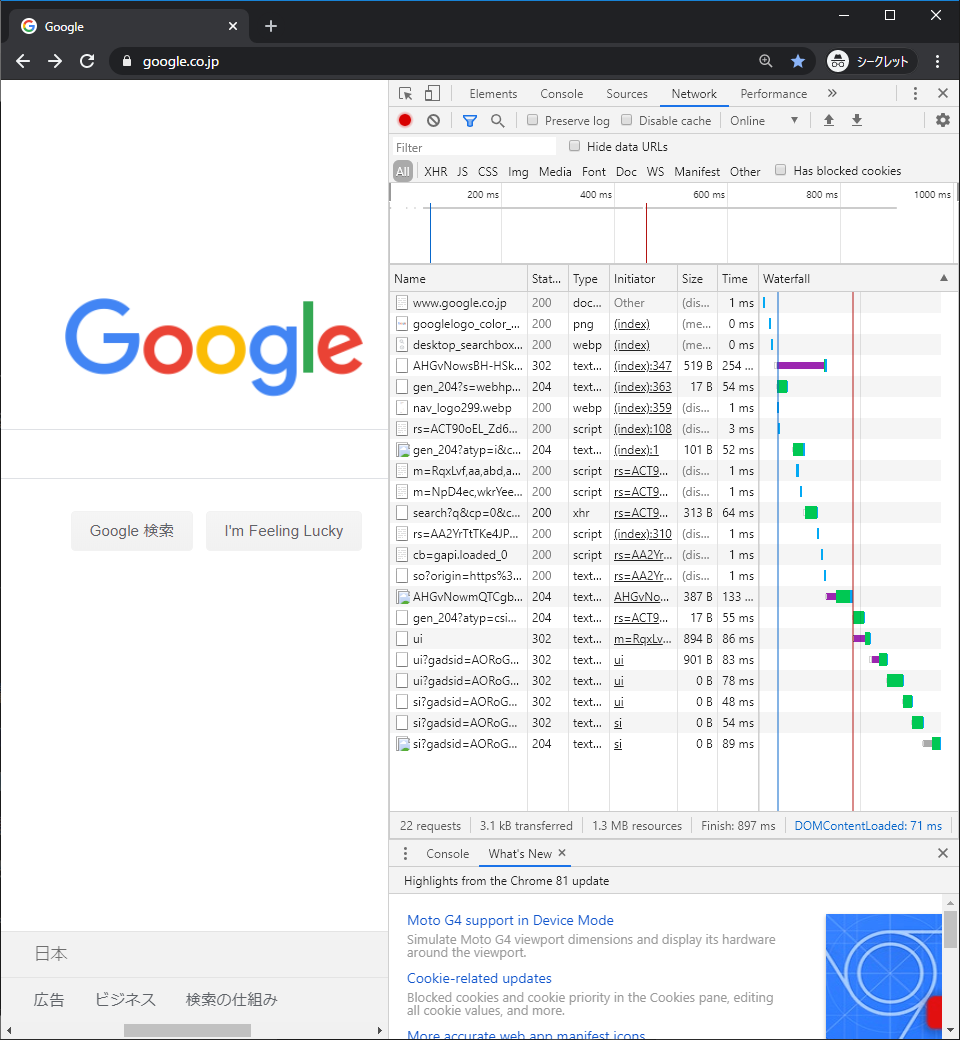Image resolution: width=960 pixels, height=1040 pixels.
Task: Select the www.google.co.jp request row
Action: coord(665,302)
